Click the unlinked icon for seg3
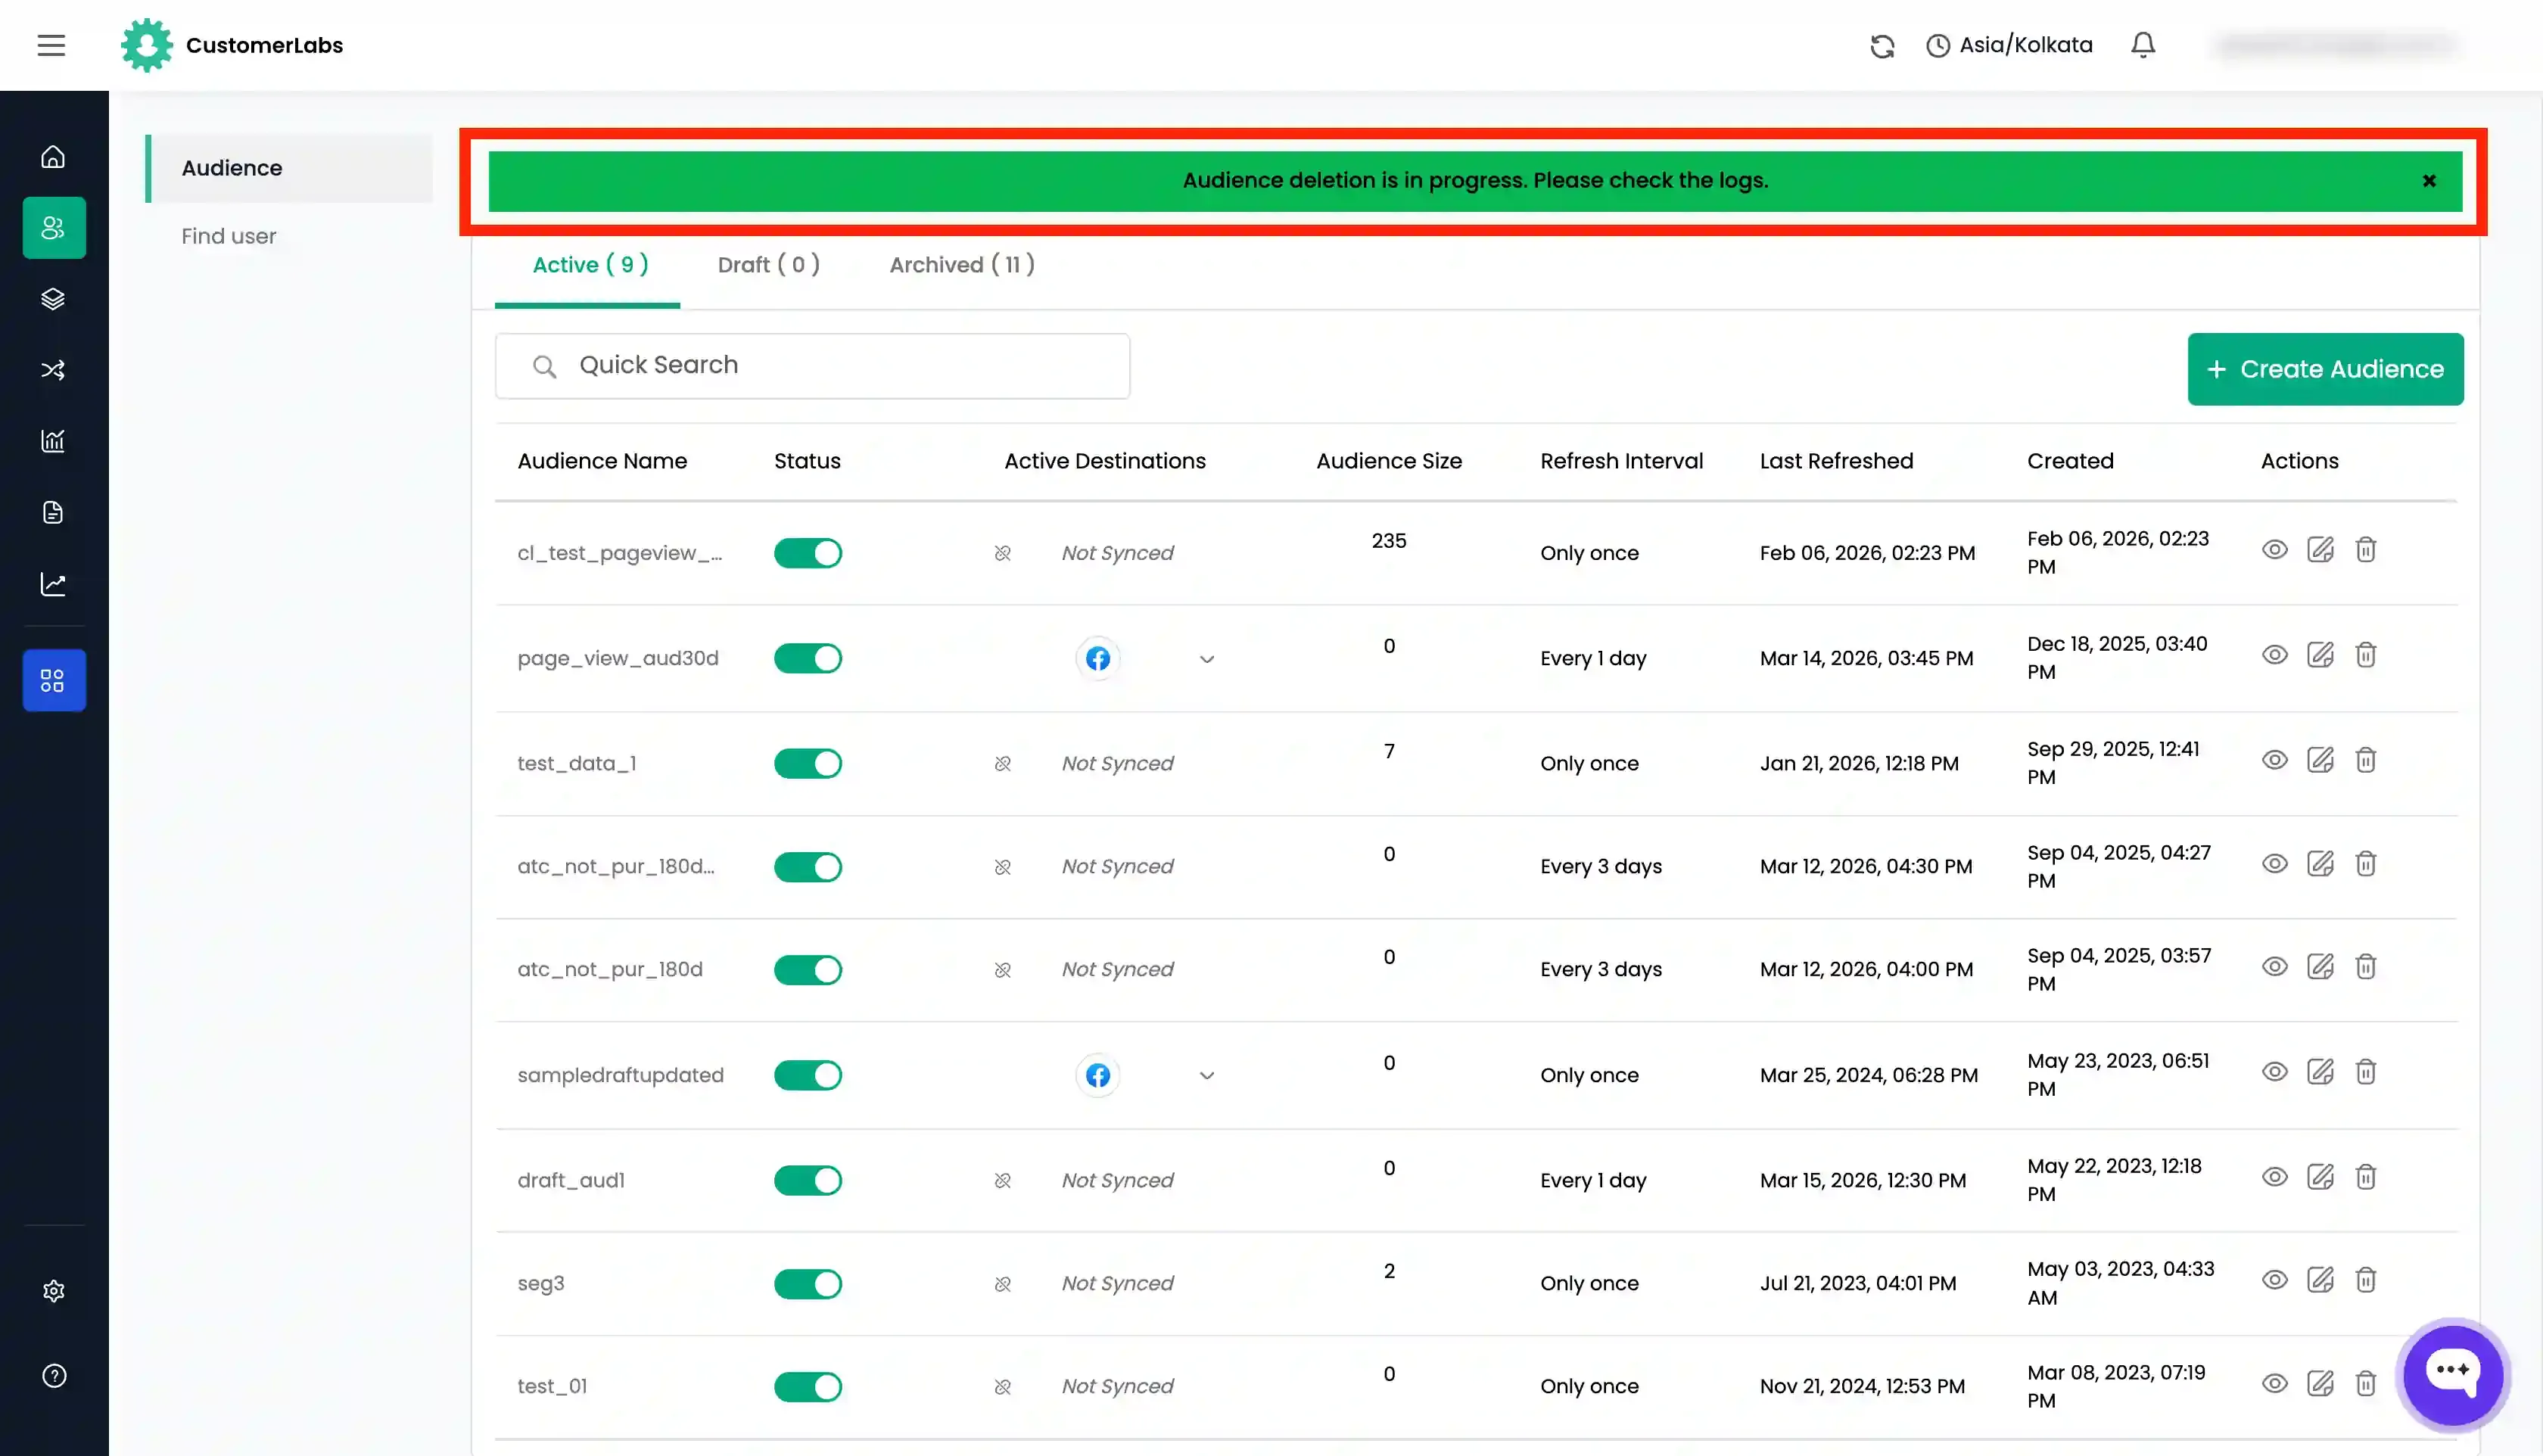2543x1456 pixels. tap(1002, 1284)
